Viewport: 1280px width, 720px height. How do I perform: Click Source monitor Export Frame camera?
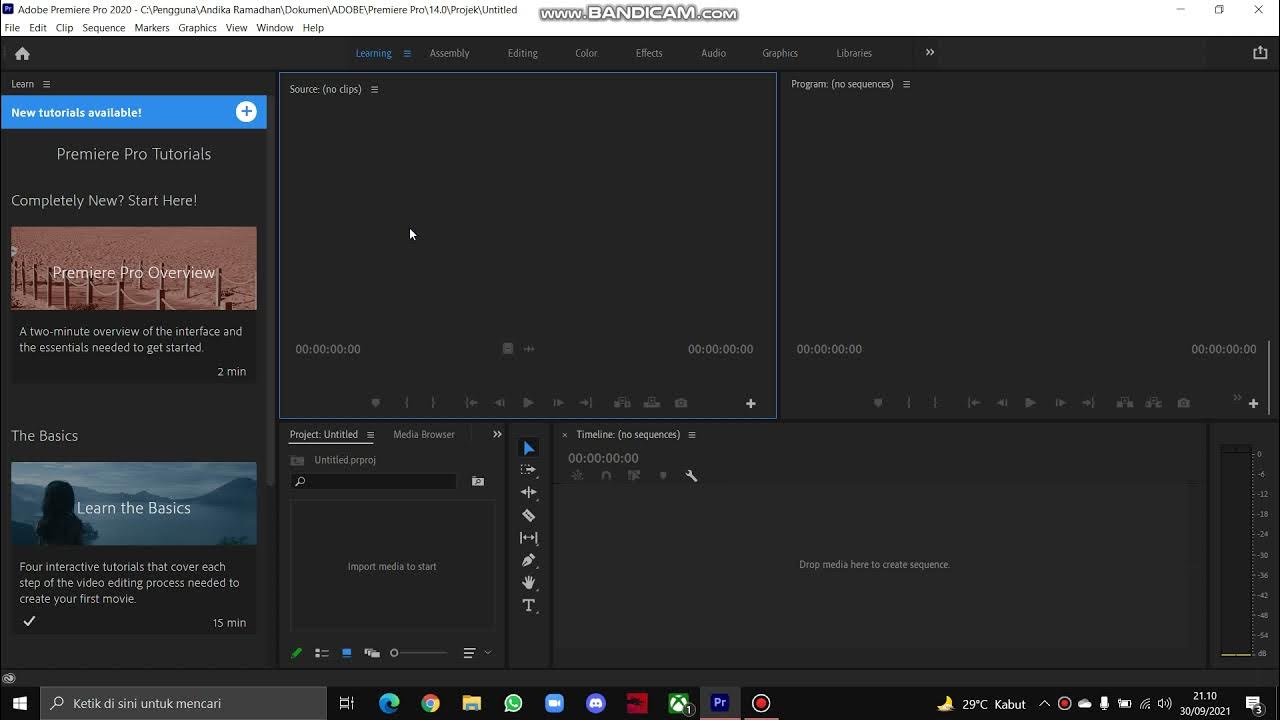[x=681, y=403]
